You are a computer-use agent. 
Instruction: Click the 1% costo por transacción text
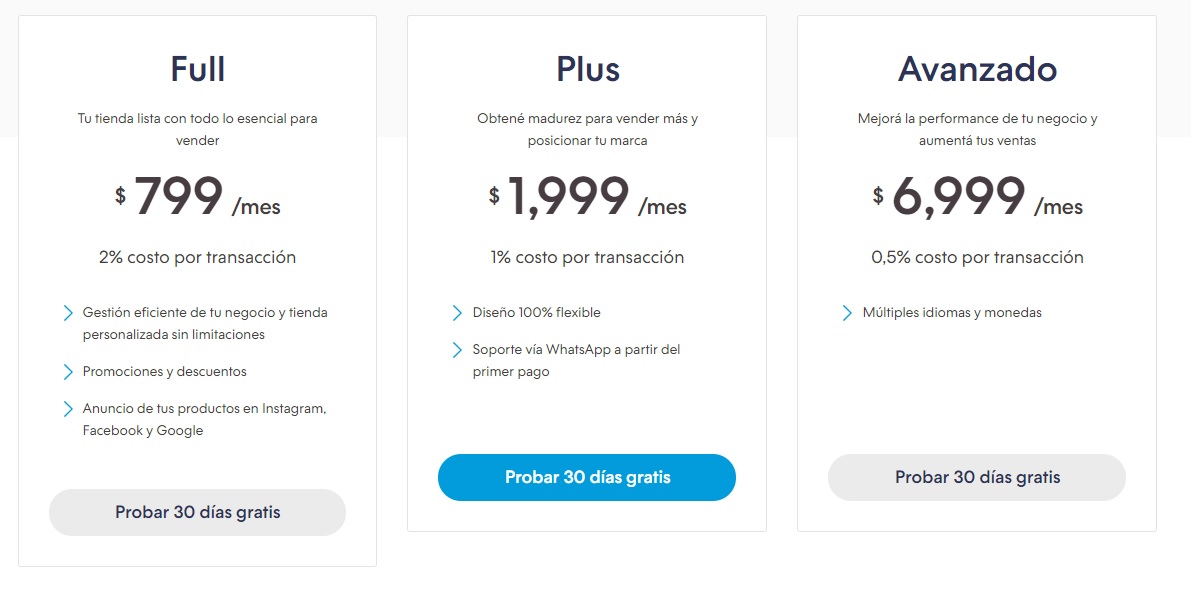587,257
